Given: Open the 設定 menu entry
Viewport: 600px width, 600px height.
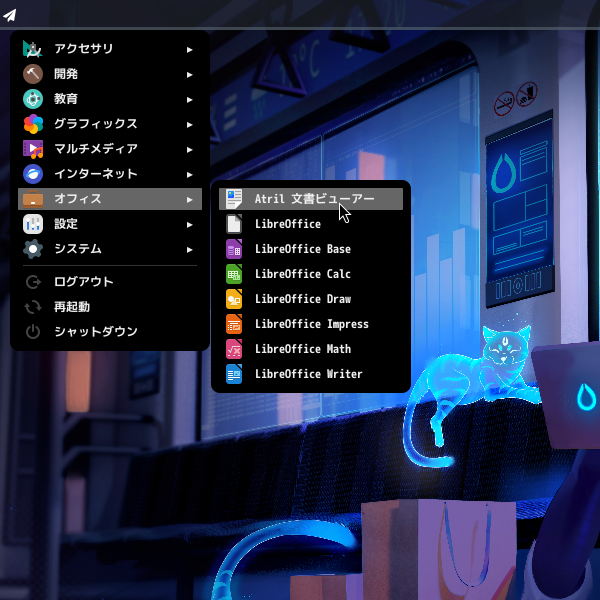Looking at the screenshot, I should point(110,224).
